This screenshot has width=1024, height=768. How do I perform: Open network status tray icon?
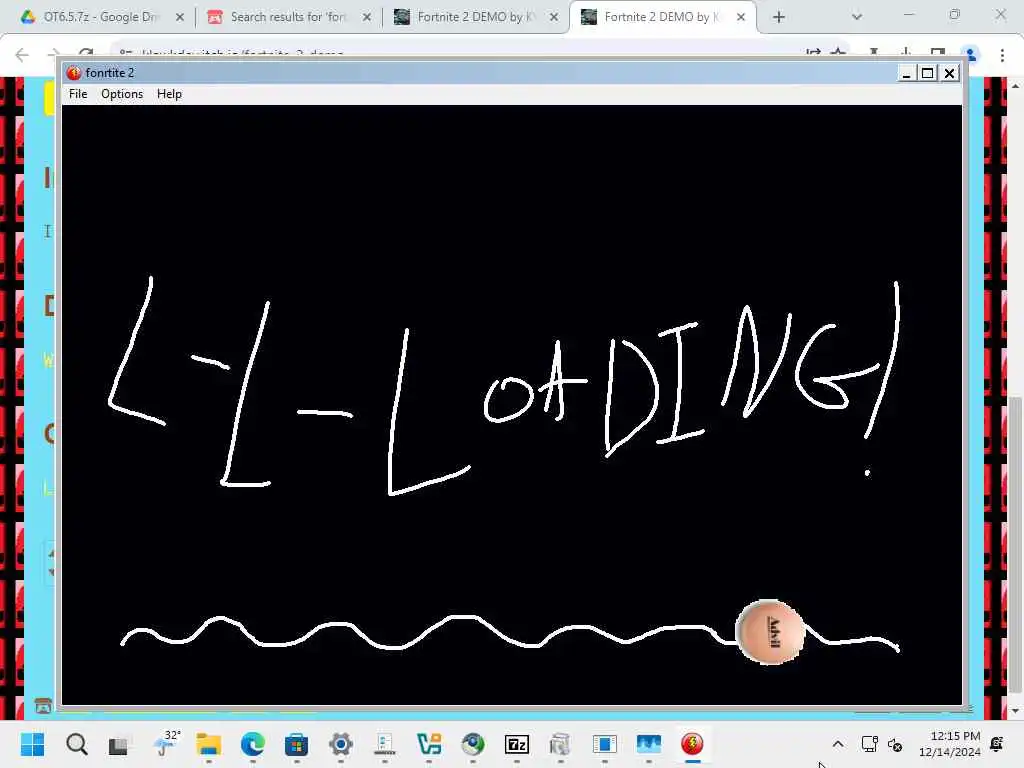pyautogui.click(x=870, y=744)
